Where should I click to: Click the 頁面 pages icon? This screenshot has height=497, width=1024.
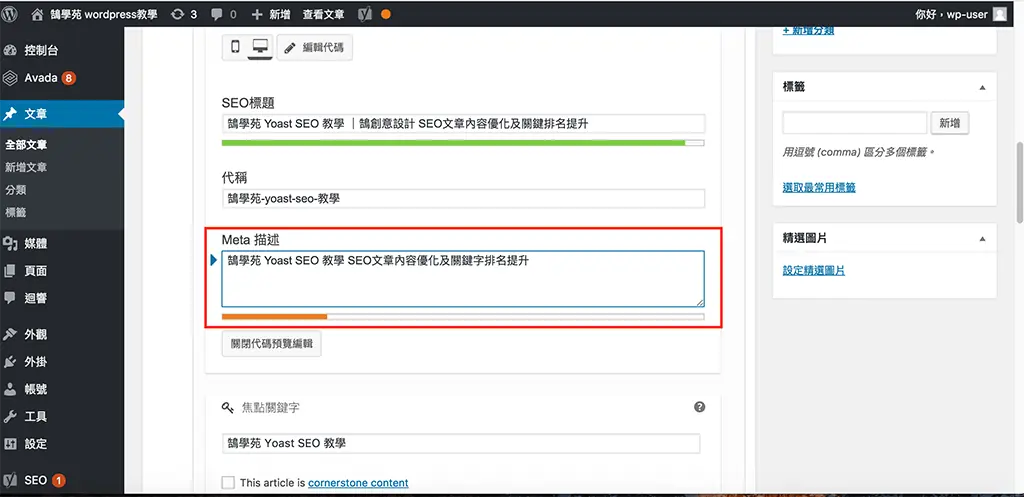pyautogui.click(x=10, y=270)
